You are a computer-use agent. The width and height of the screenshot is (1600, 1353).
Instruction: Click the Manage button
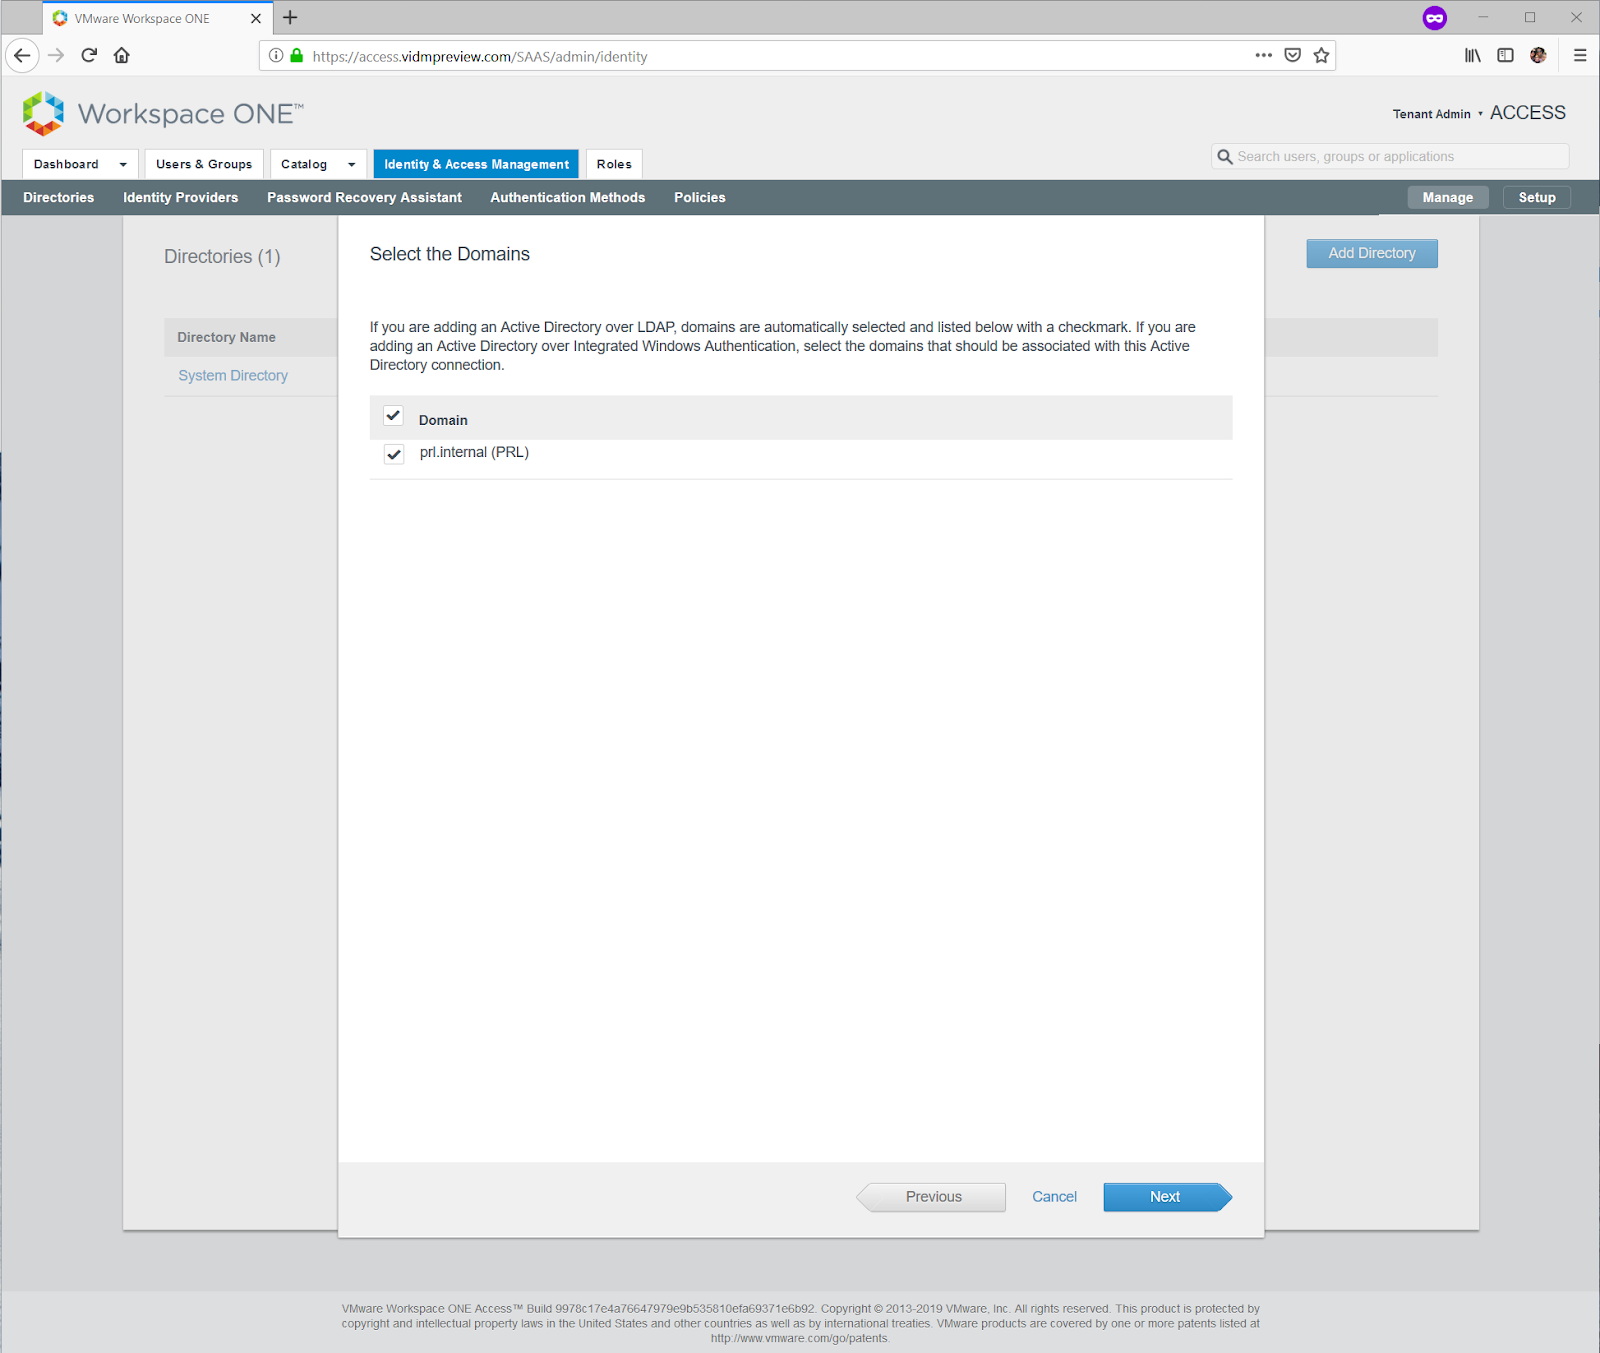click(1448, 198)
